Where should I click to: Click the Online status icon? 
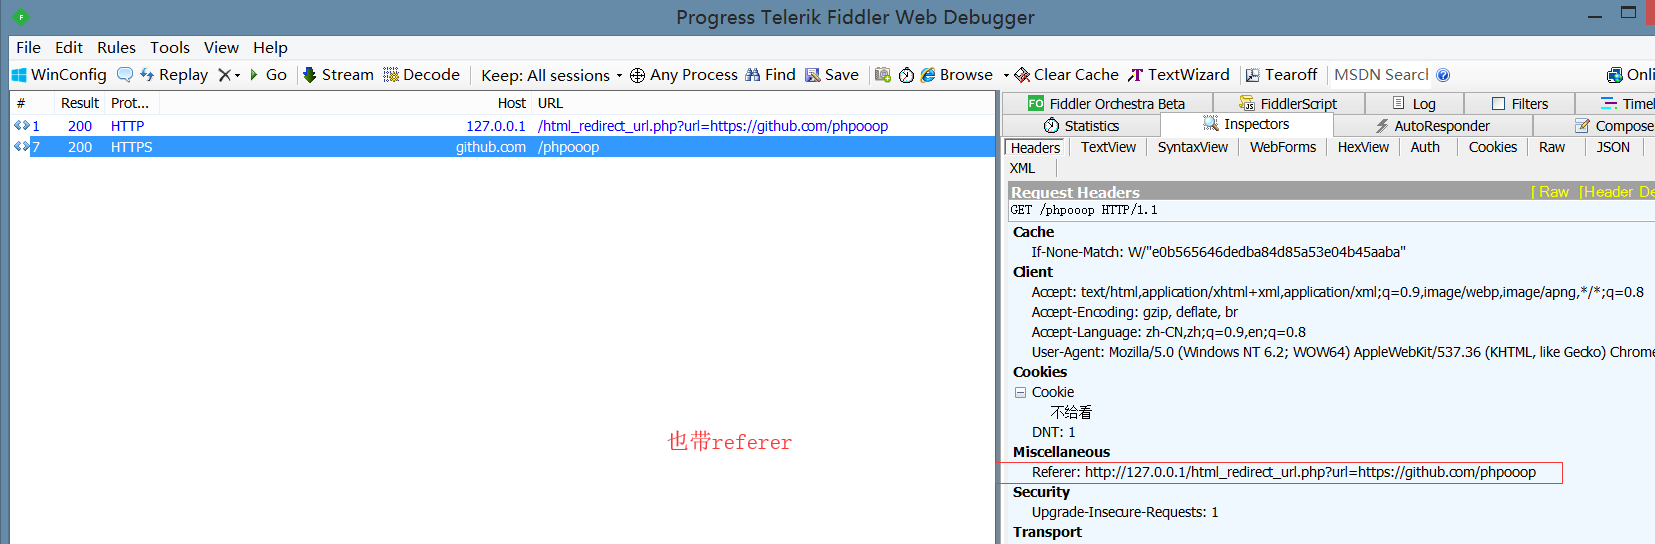[x=1615, y=75]
